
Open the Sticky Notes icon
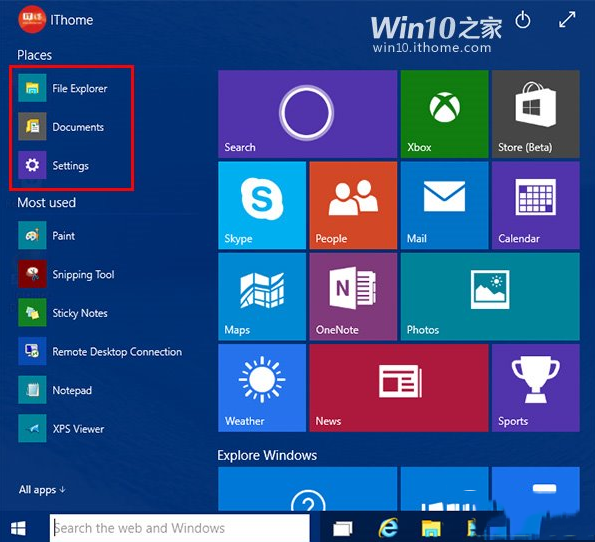click(32, 312)
